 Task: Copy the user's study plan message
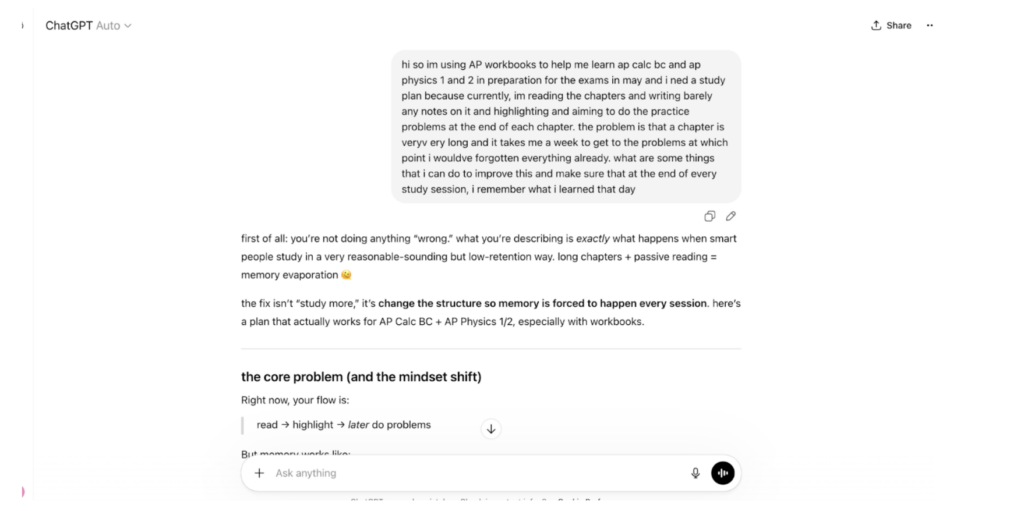click(709, 216)
